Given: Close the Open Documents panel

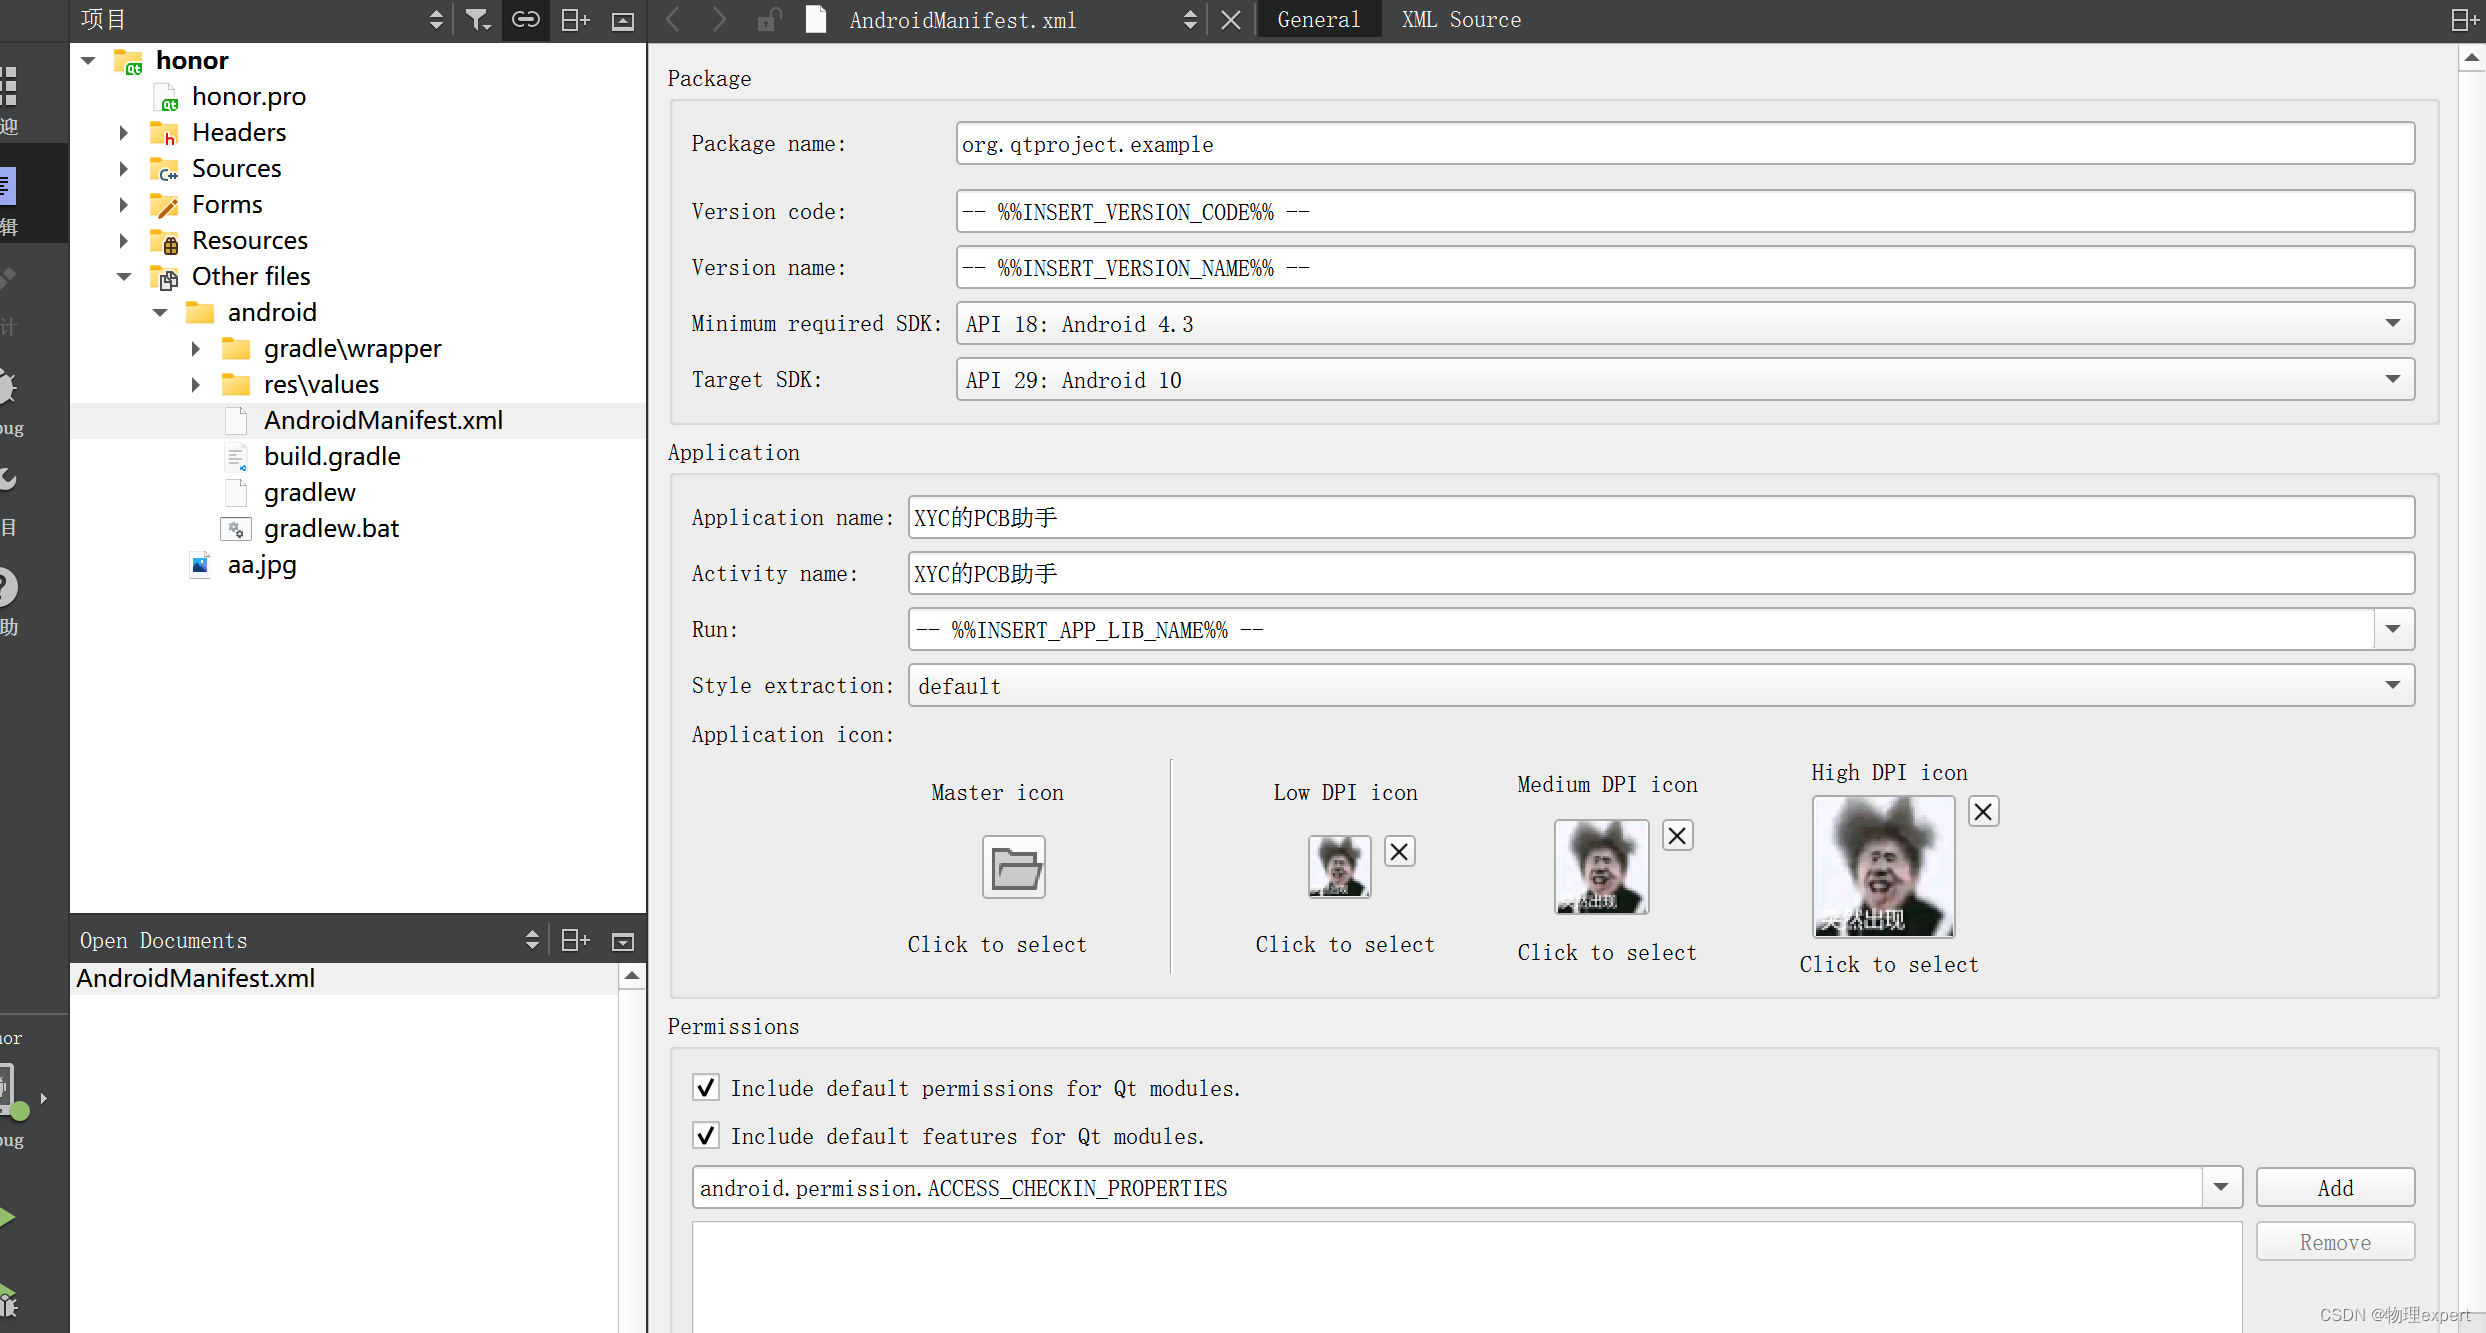Looking at the screenshot, I should 623,941.
